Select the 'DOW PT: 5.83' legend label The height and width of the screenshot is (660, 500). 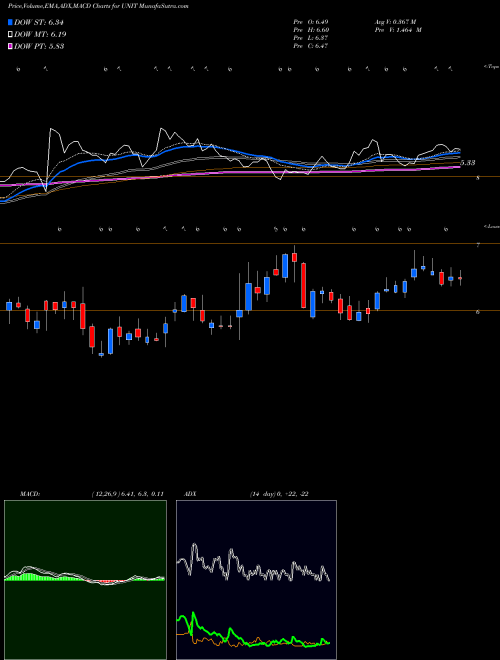click(x=39, y=46)
